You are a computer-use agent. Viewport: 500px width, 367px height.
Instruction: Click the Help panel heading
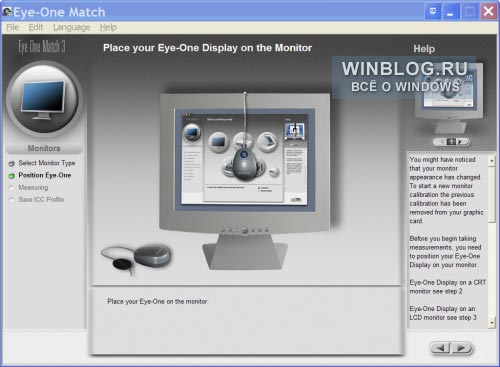pyautogui.click(x=424, y=49)
